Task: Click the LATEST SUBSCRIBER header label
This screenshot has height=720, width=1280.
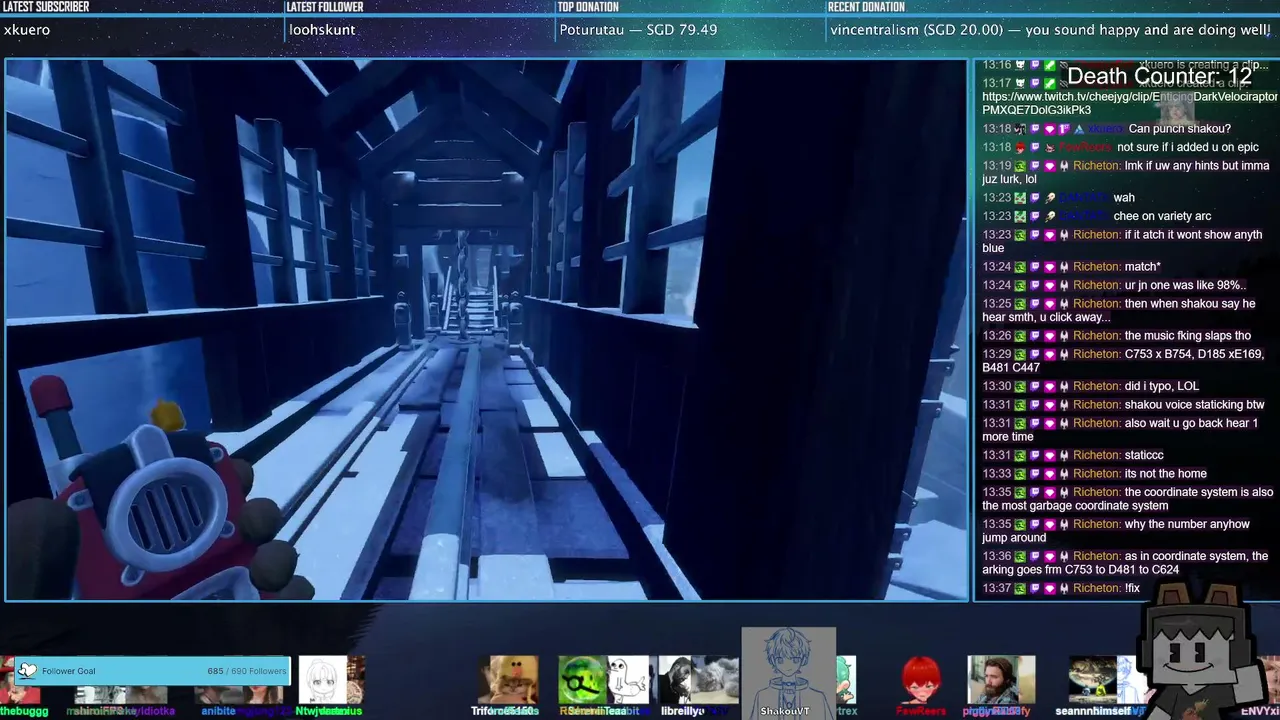Action: click(x=46, y=7)
